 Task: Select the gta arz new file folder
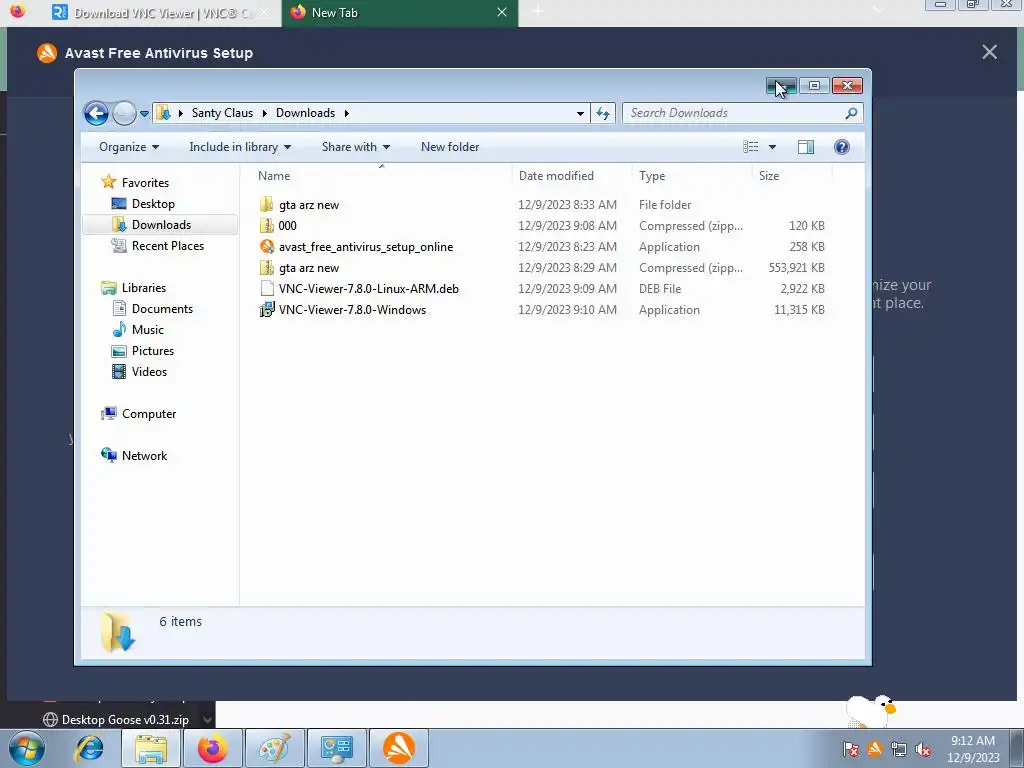309,205
